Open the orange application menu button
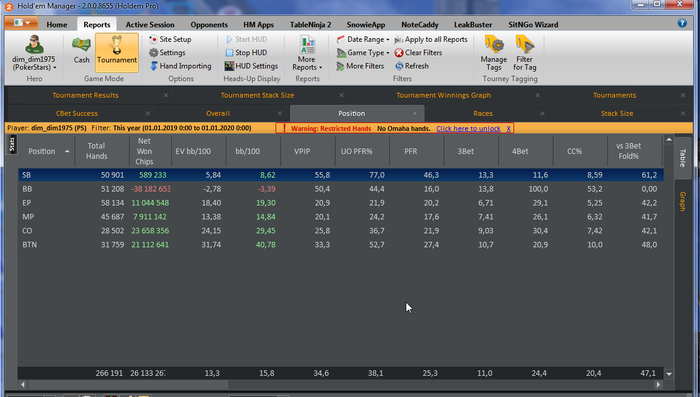This screenshot has height=397, width=700. [21, 23]
